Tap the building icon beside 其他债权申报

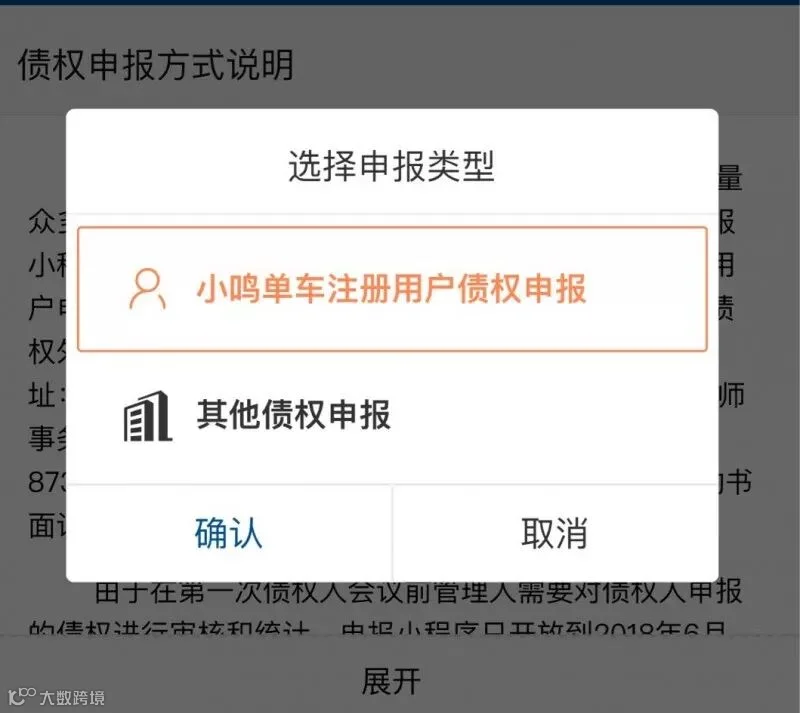tap(147, 416)
